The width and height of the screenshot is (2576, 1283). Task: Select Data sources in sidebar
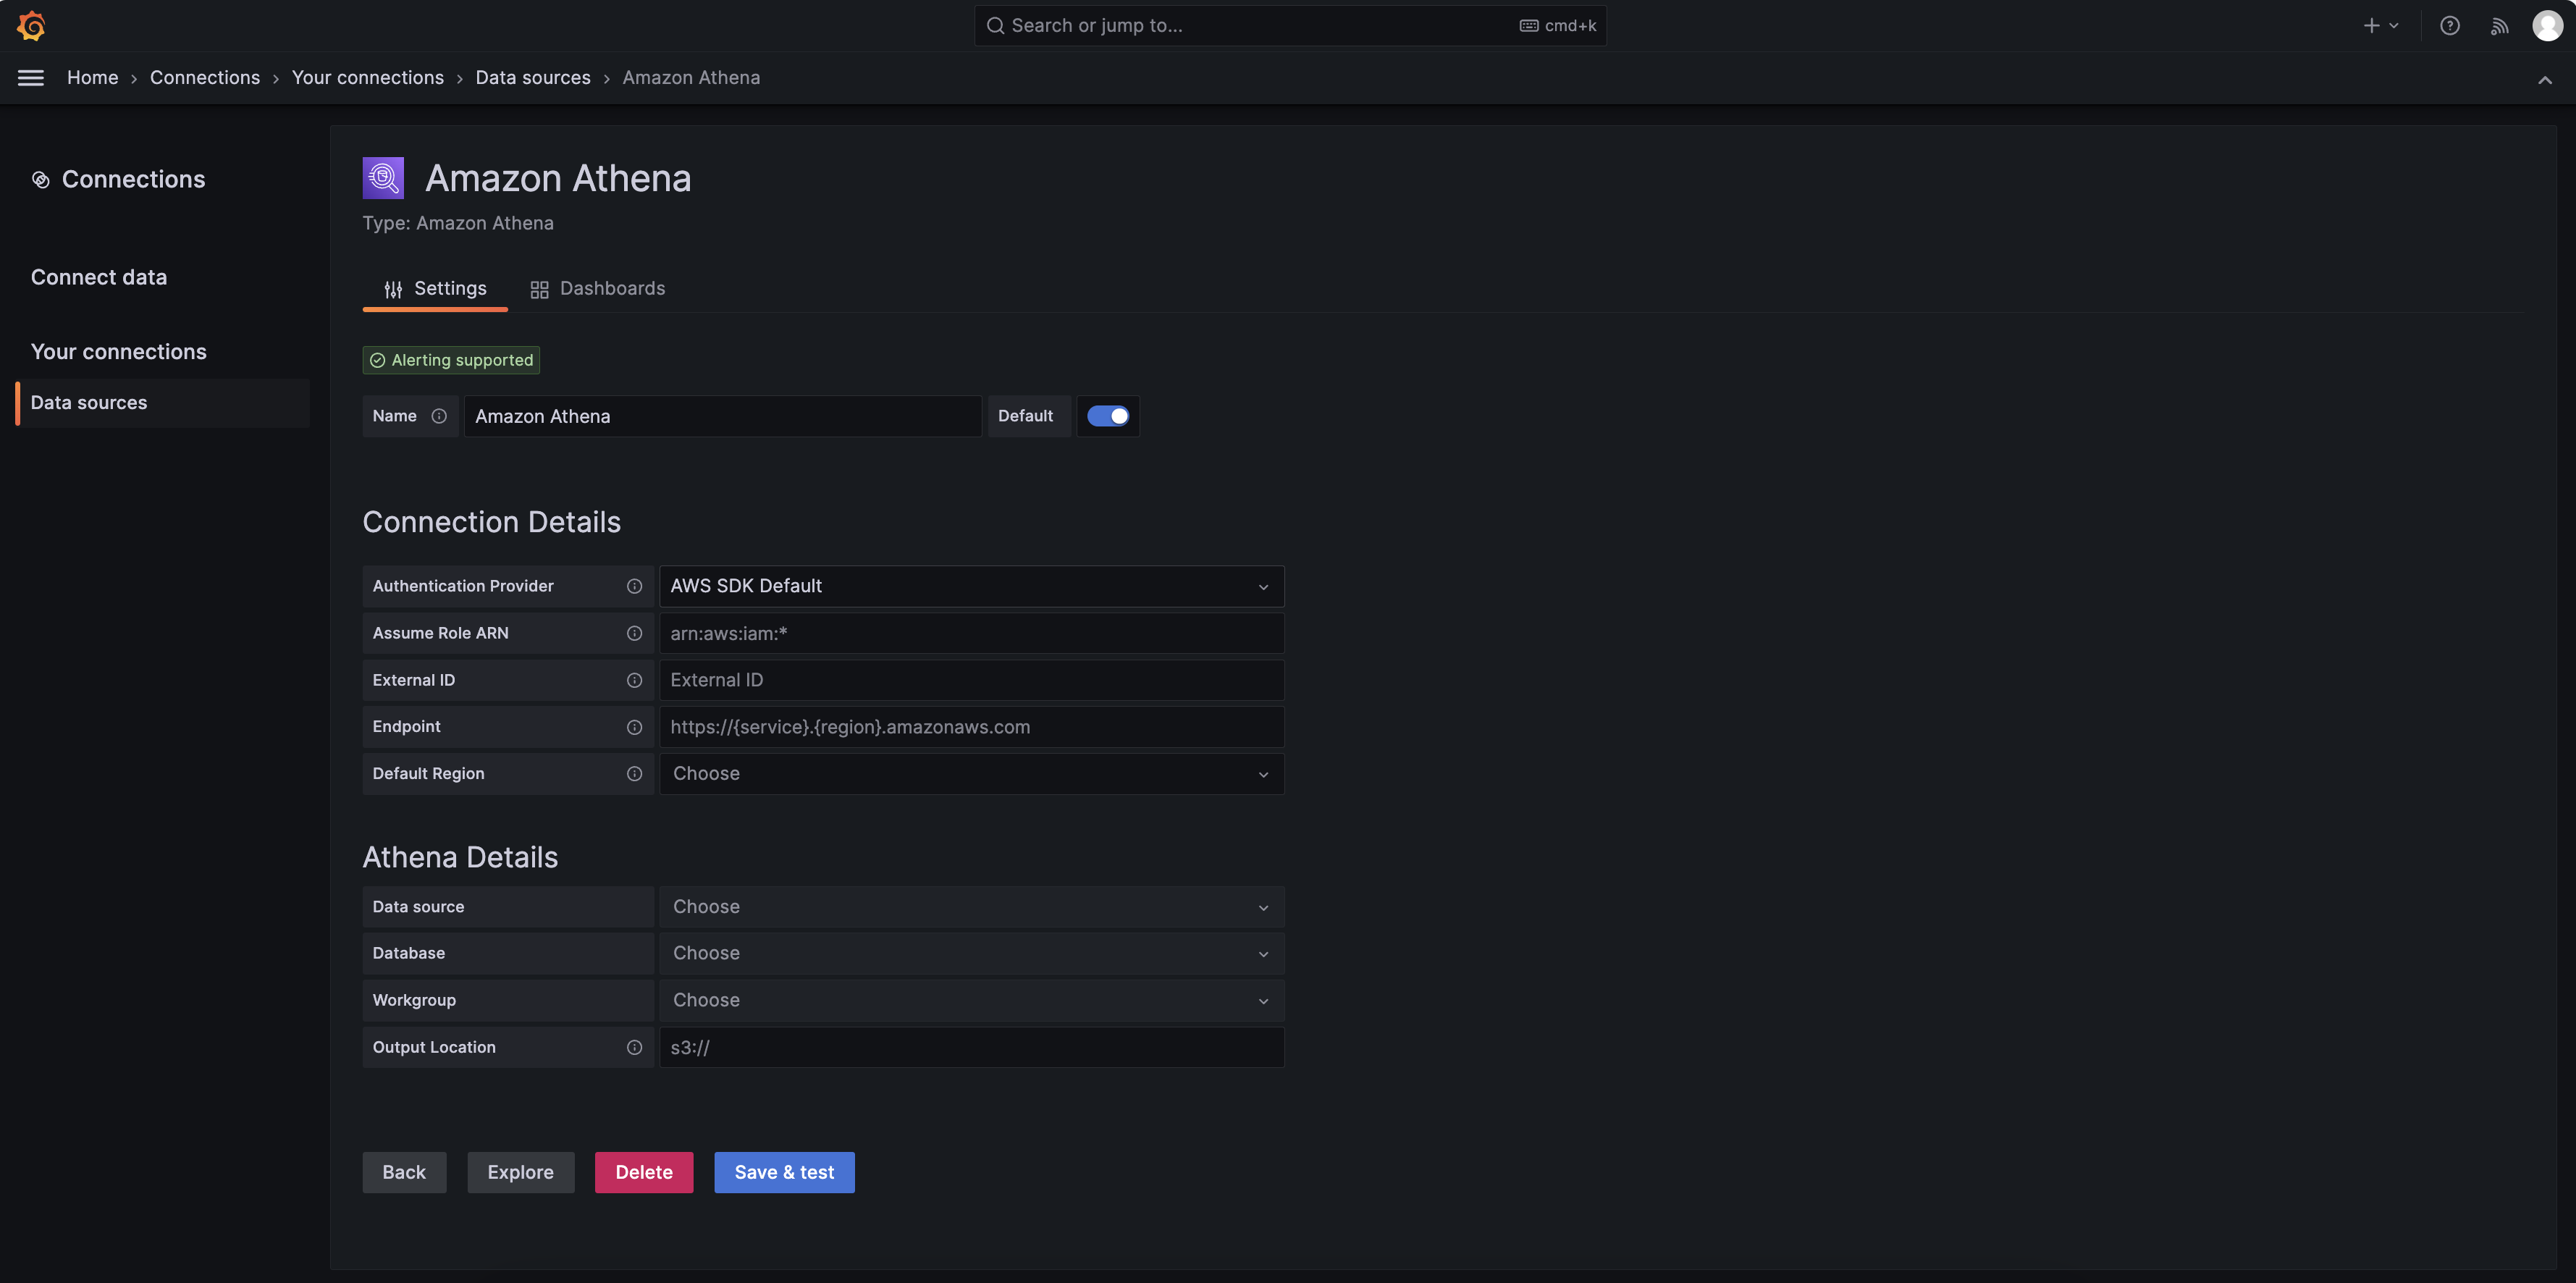163,403
